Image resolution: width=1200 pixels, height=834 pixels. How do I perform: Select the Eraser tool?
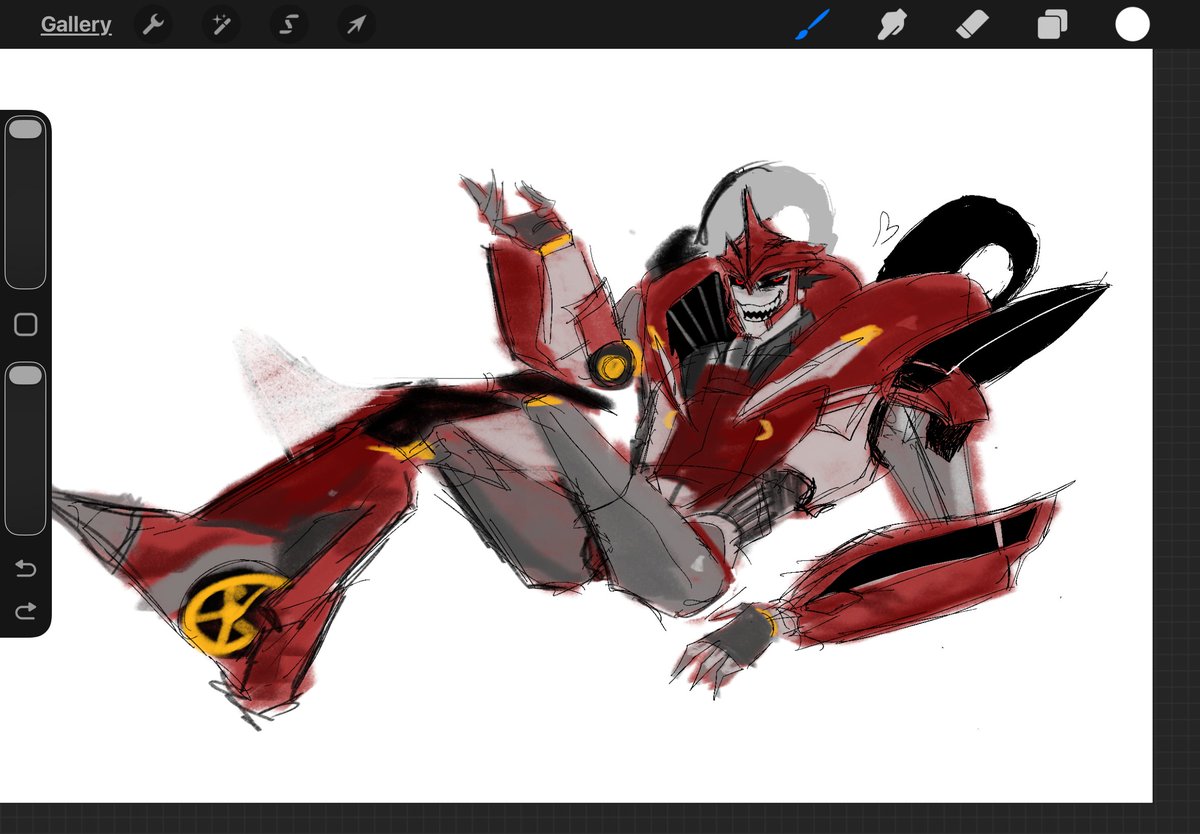tap(972, 24)
